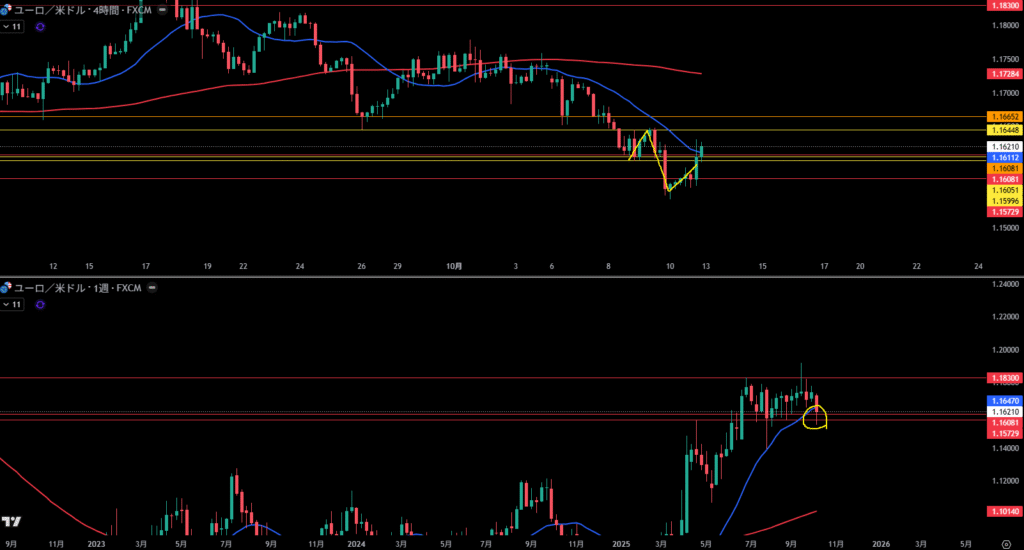Click the 2026 label on weekly time axis
This screenshot has height=550, width=1024.
tap(880, 544)
